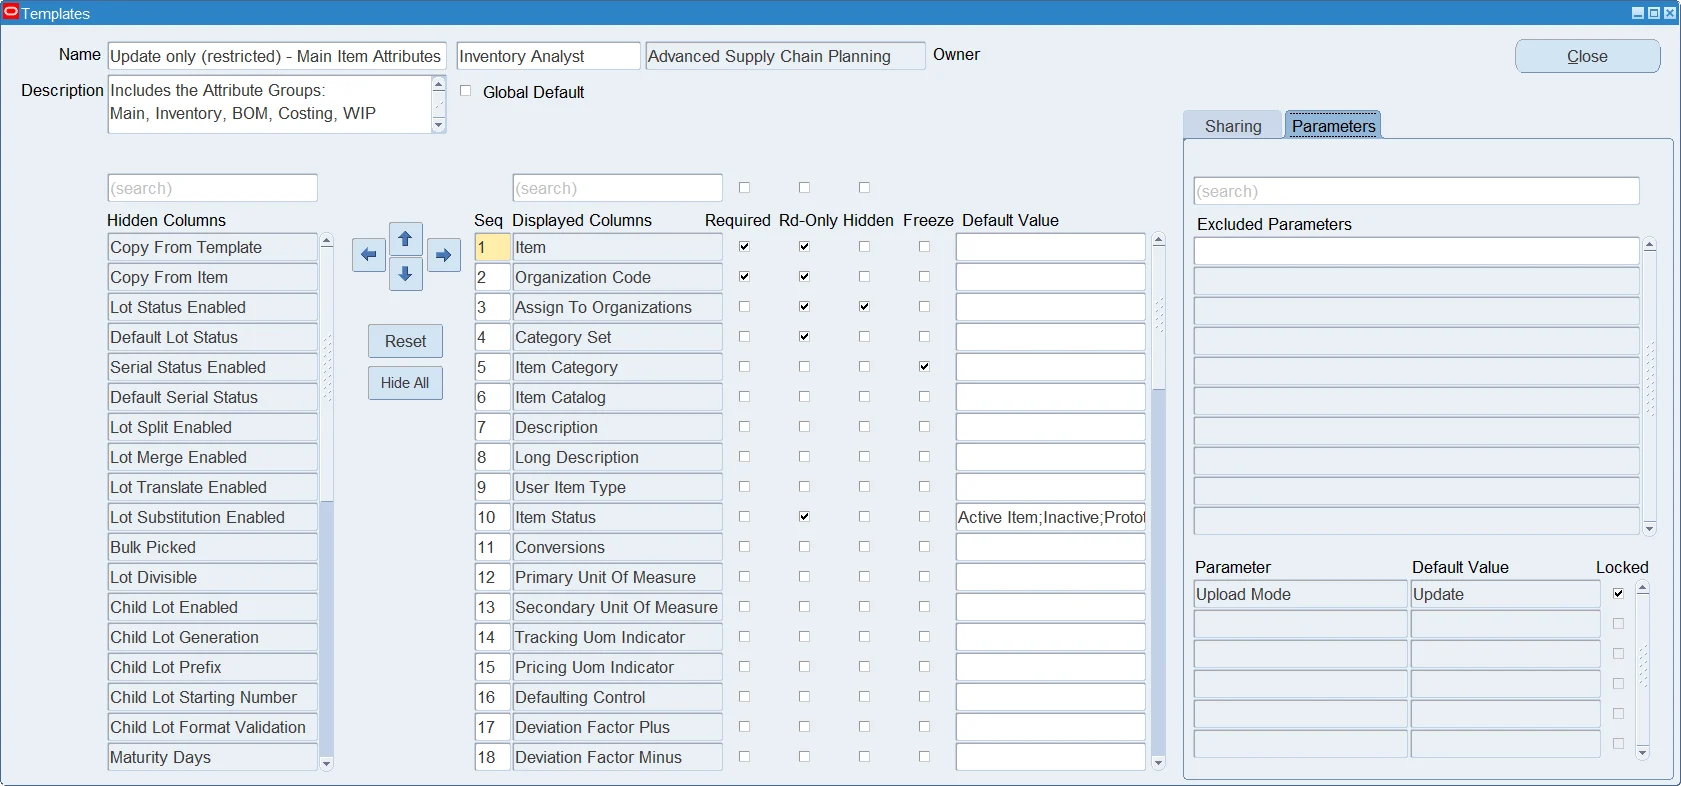
Task: Minimize the Templates window
Action: [x=1638, y=13]
